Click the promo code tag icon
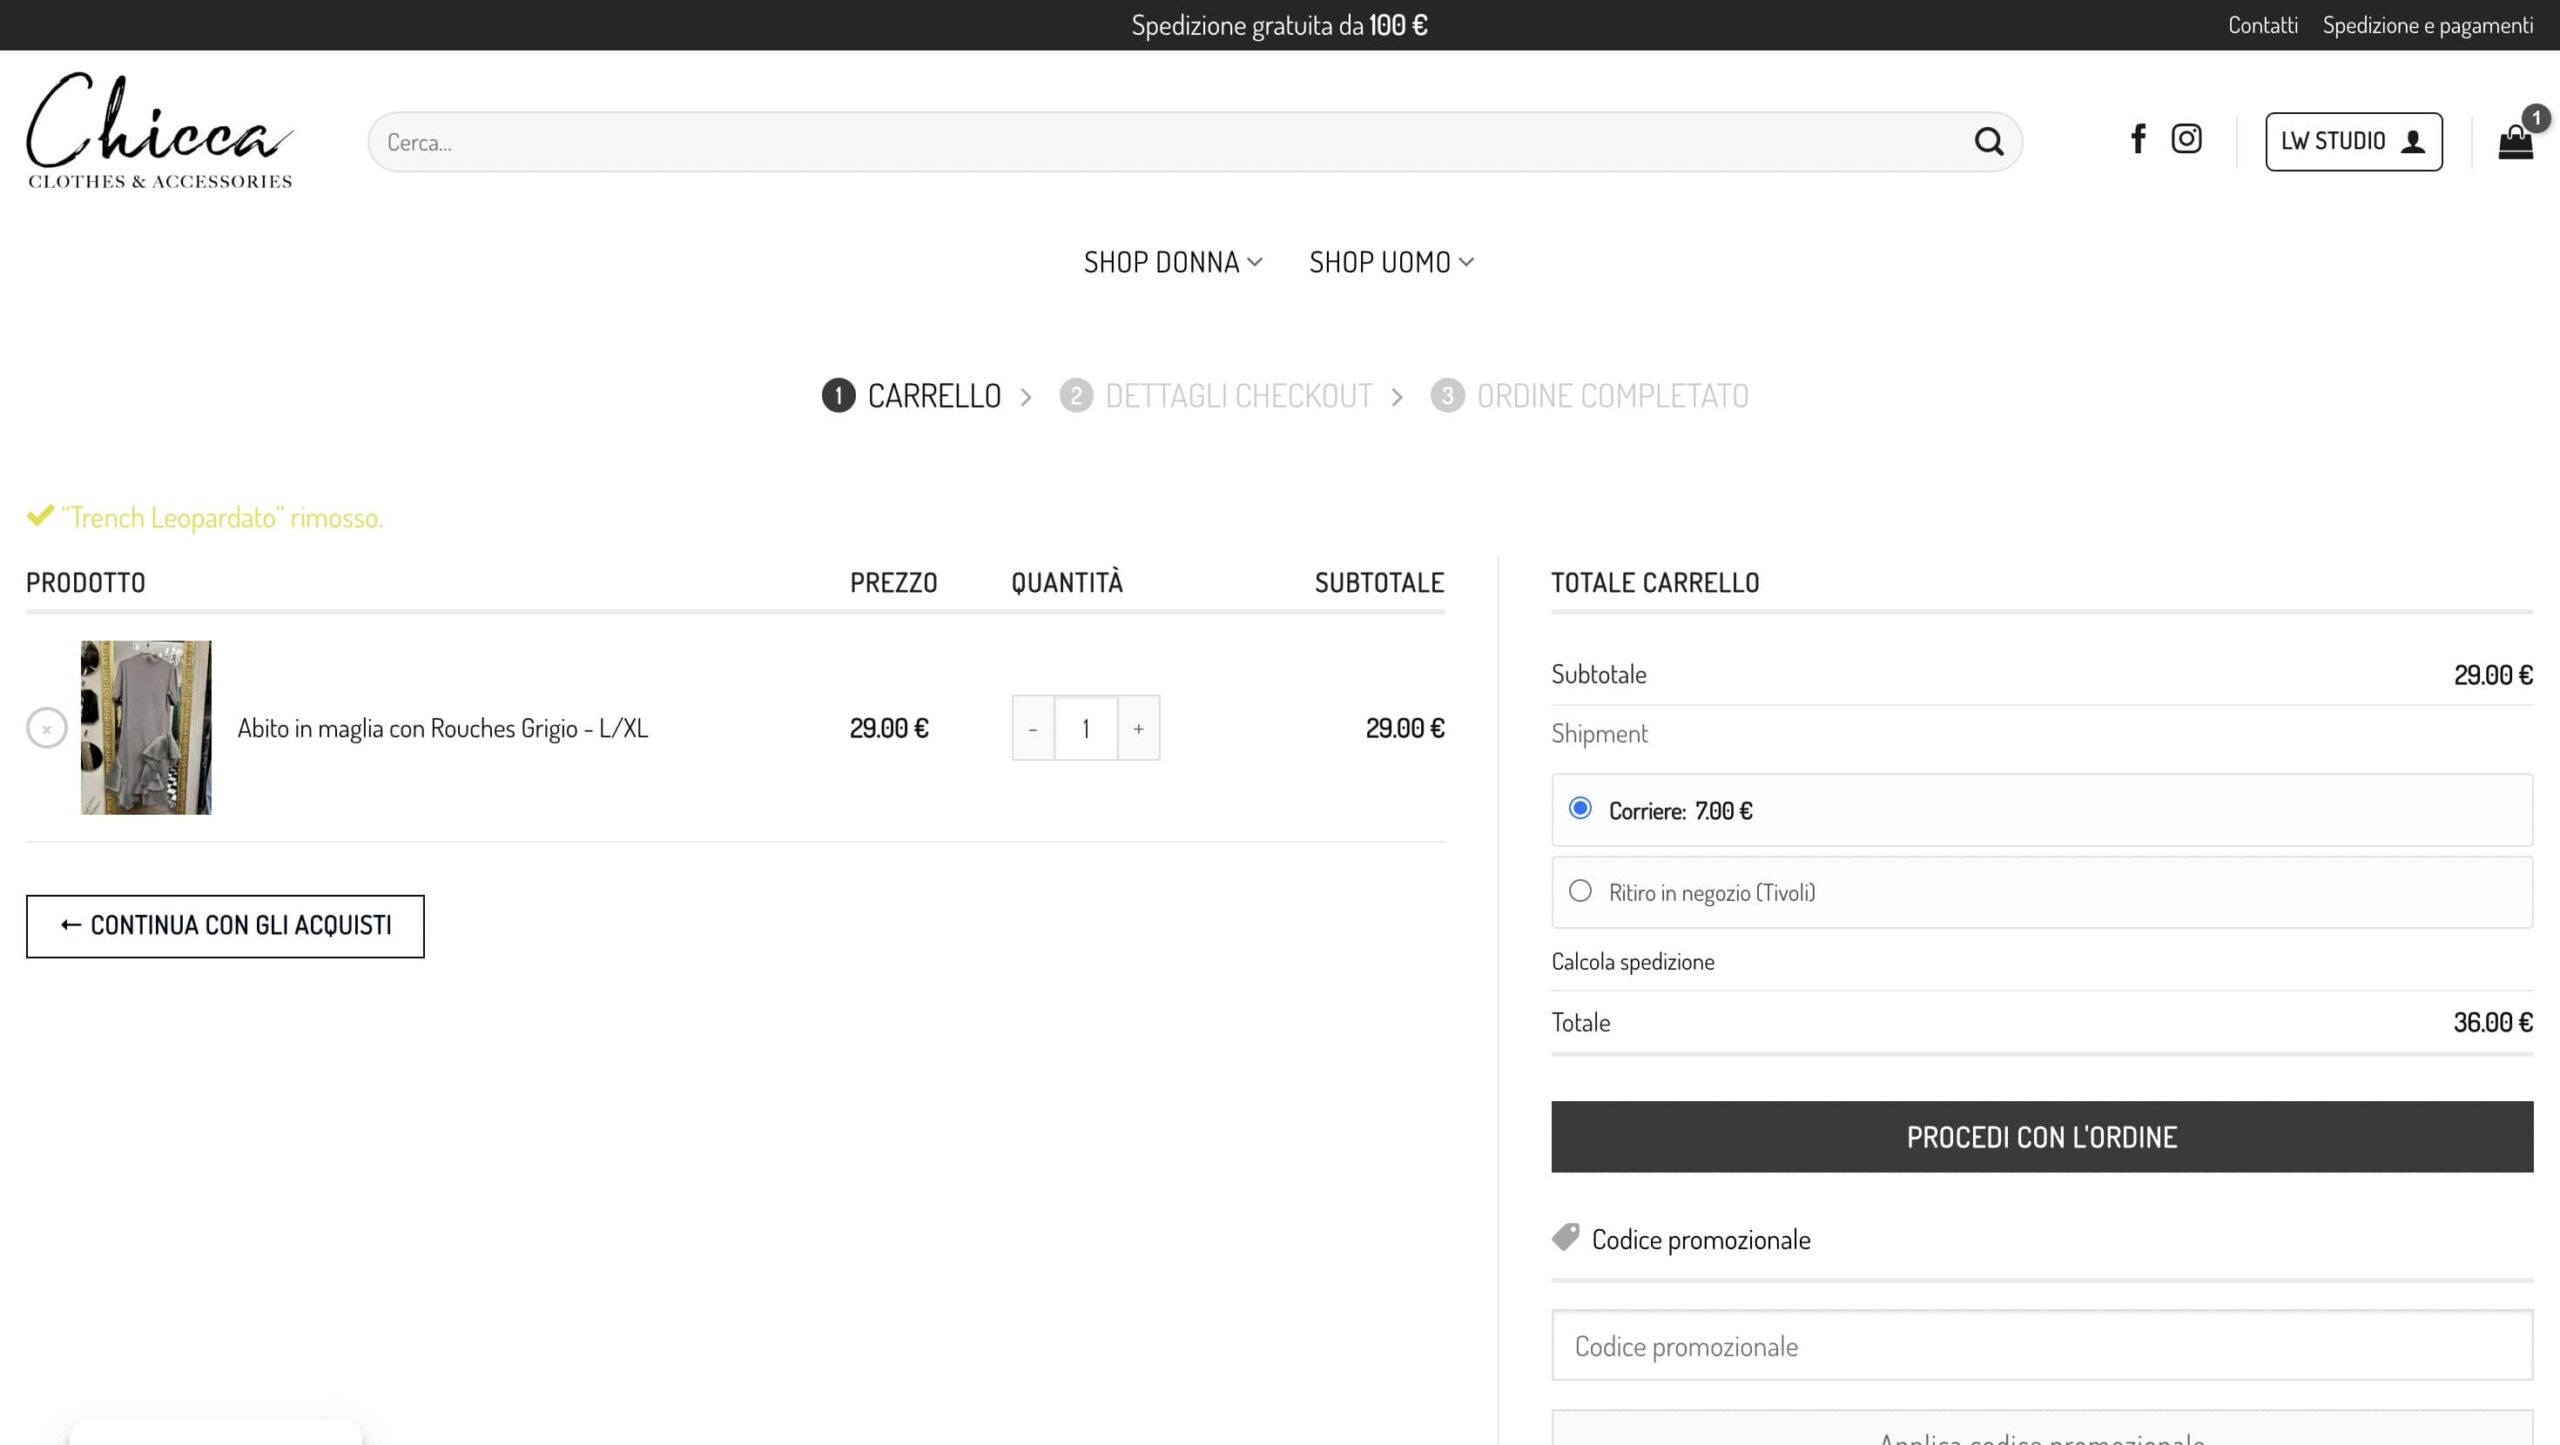The image size is (2560, 1445). pyautogui.click(x=1565, y=1238)
